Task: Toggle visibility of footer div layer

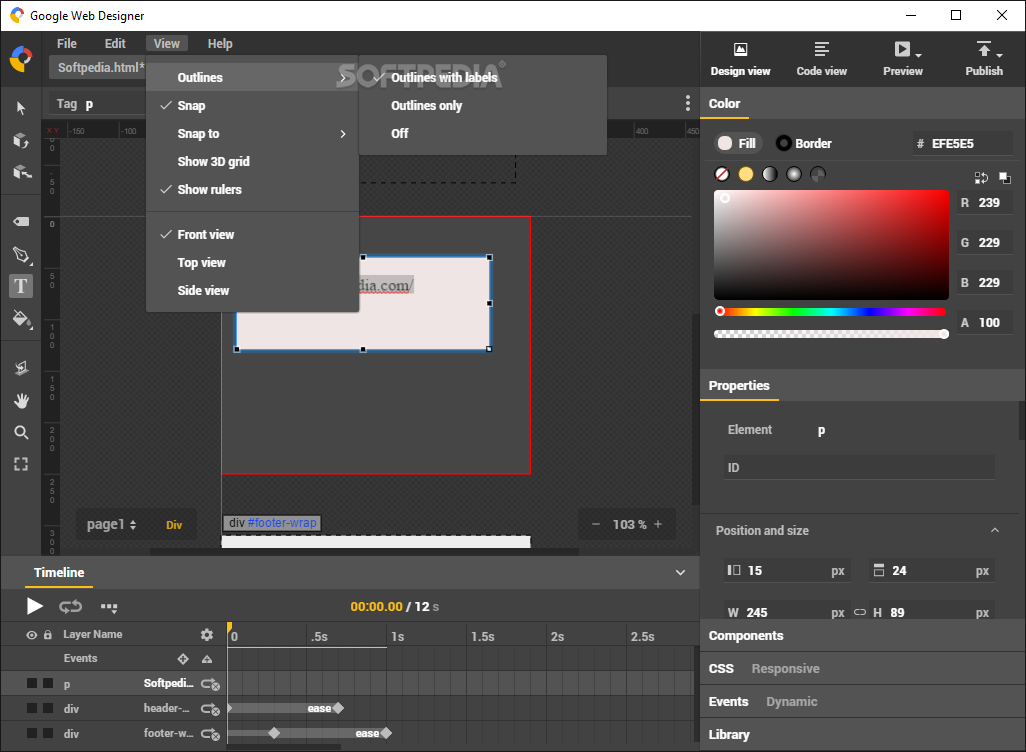Action: tap(31, 733)
